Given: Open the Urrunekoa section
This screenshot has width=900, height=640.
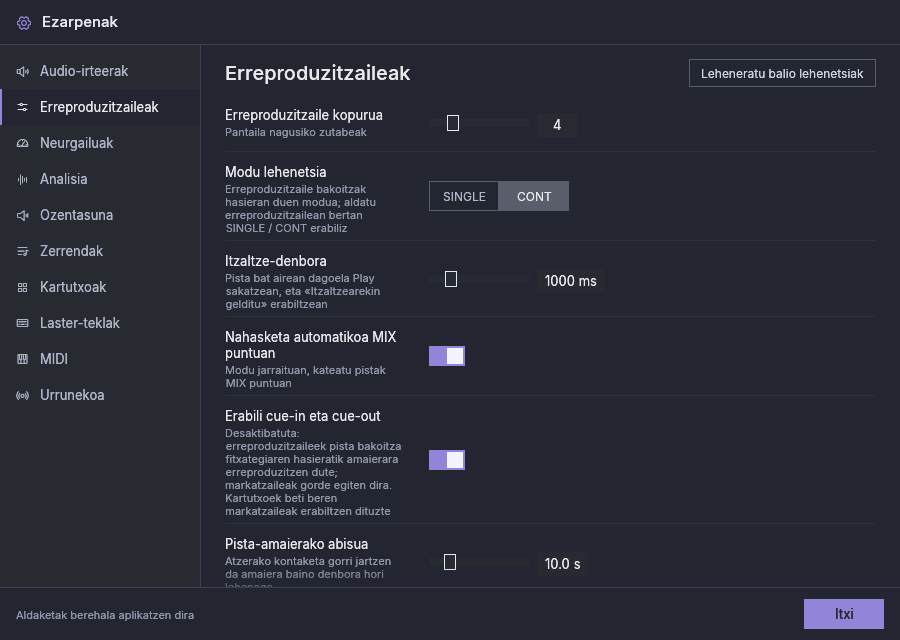Looking at the screenshot, I should [x=100, y=395].
